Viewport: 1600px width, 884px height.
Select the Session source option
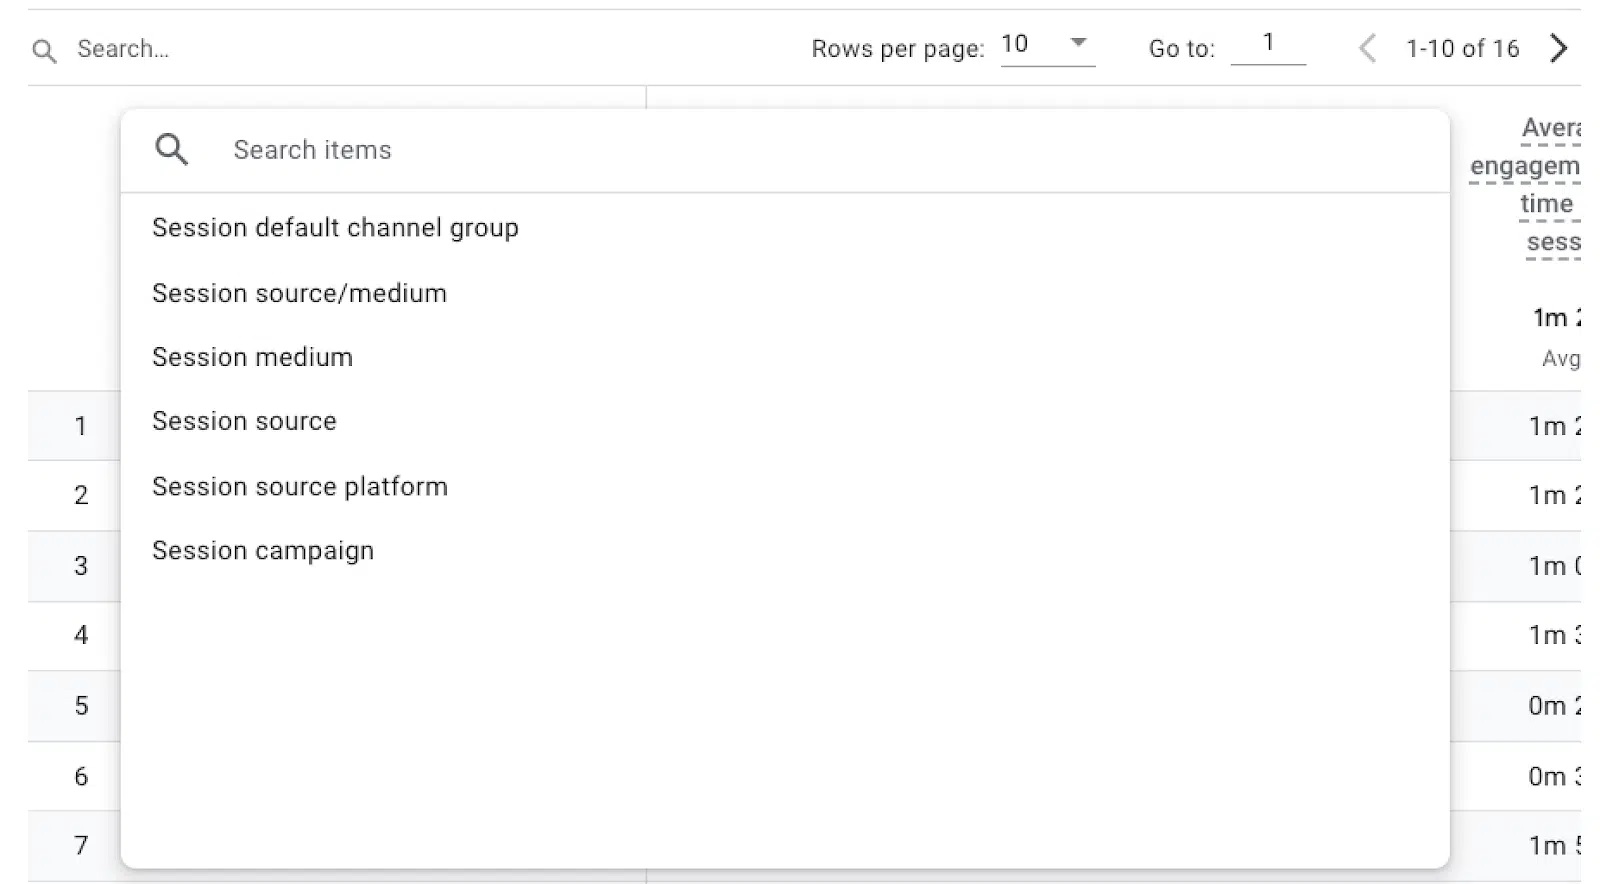[244, 421]
